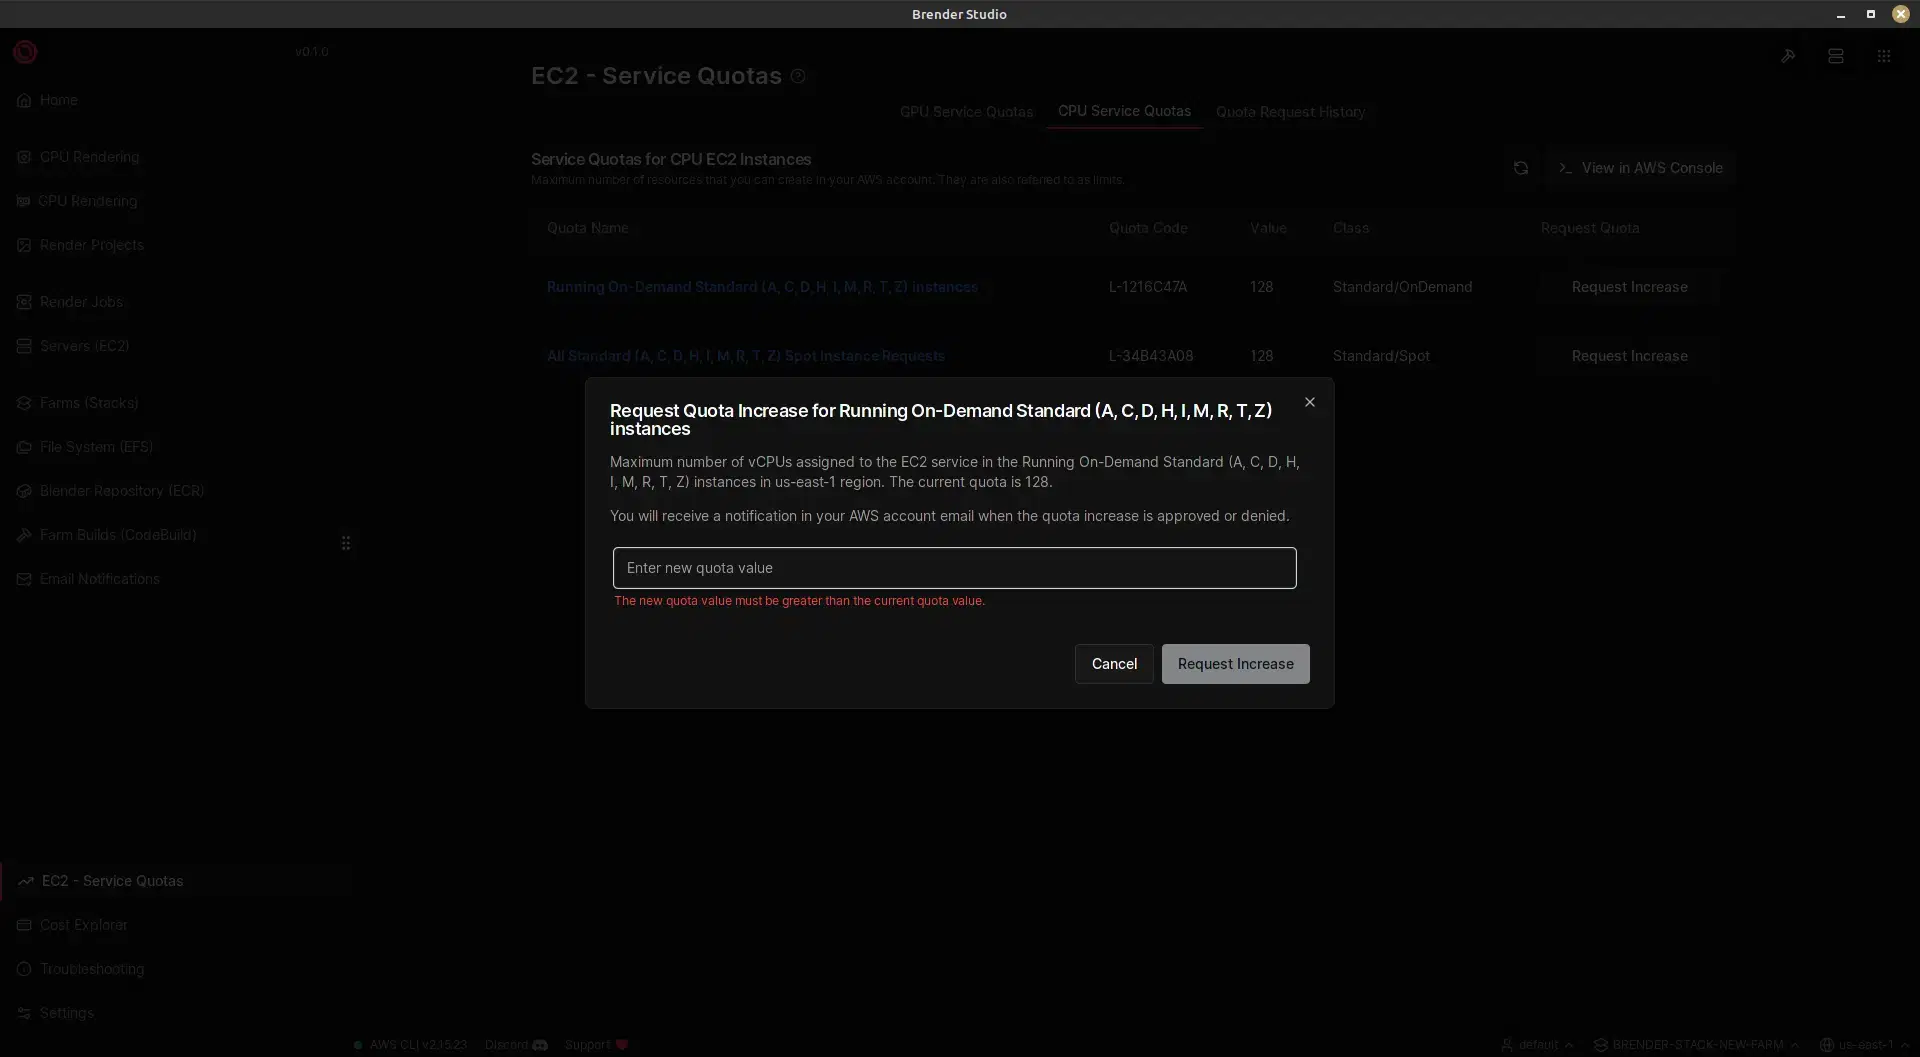Click View in AWS Console button
The image size is (1920, 1057).
coord(1640,168)
